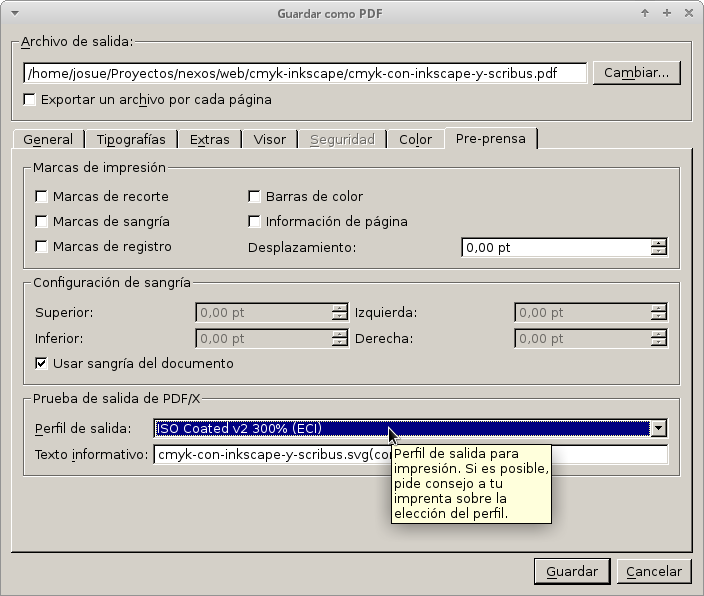
Task: Toggle Información de página checkbox
Action: (254, 222)
